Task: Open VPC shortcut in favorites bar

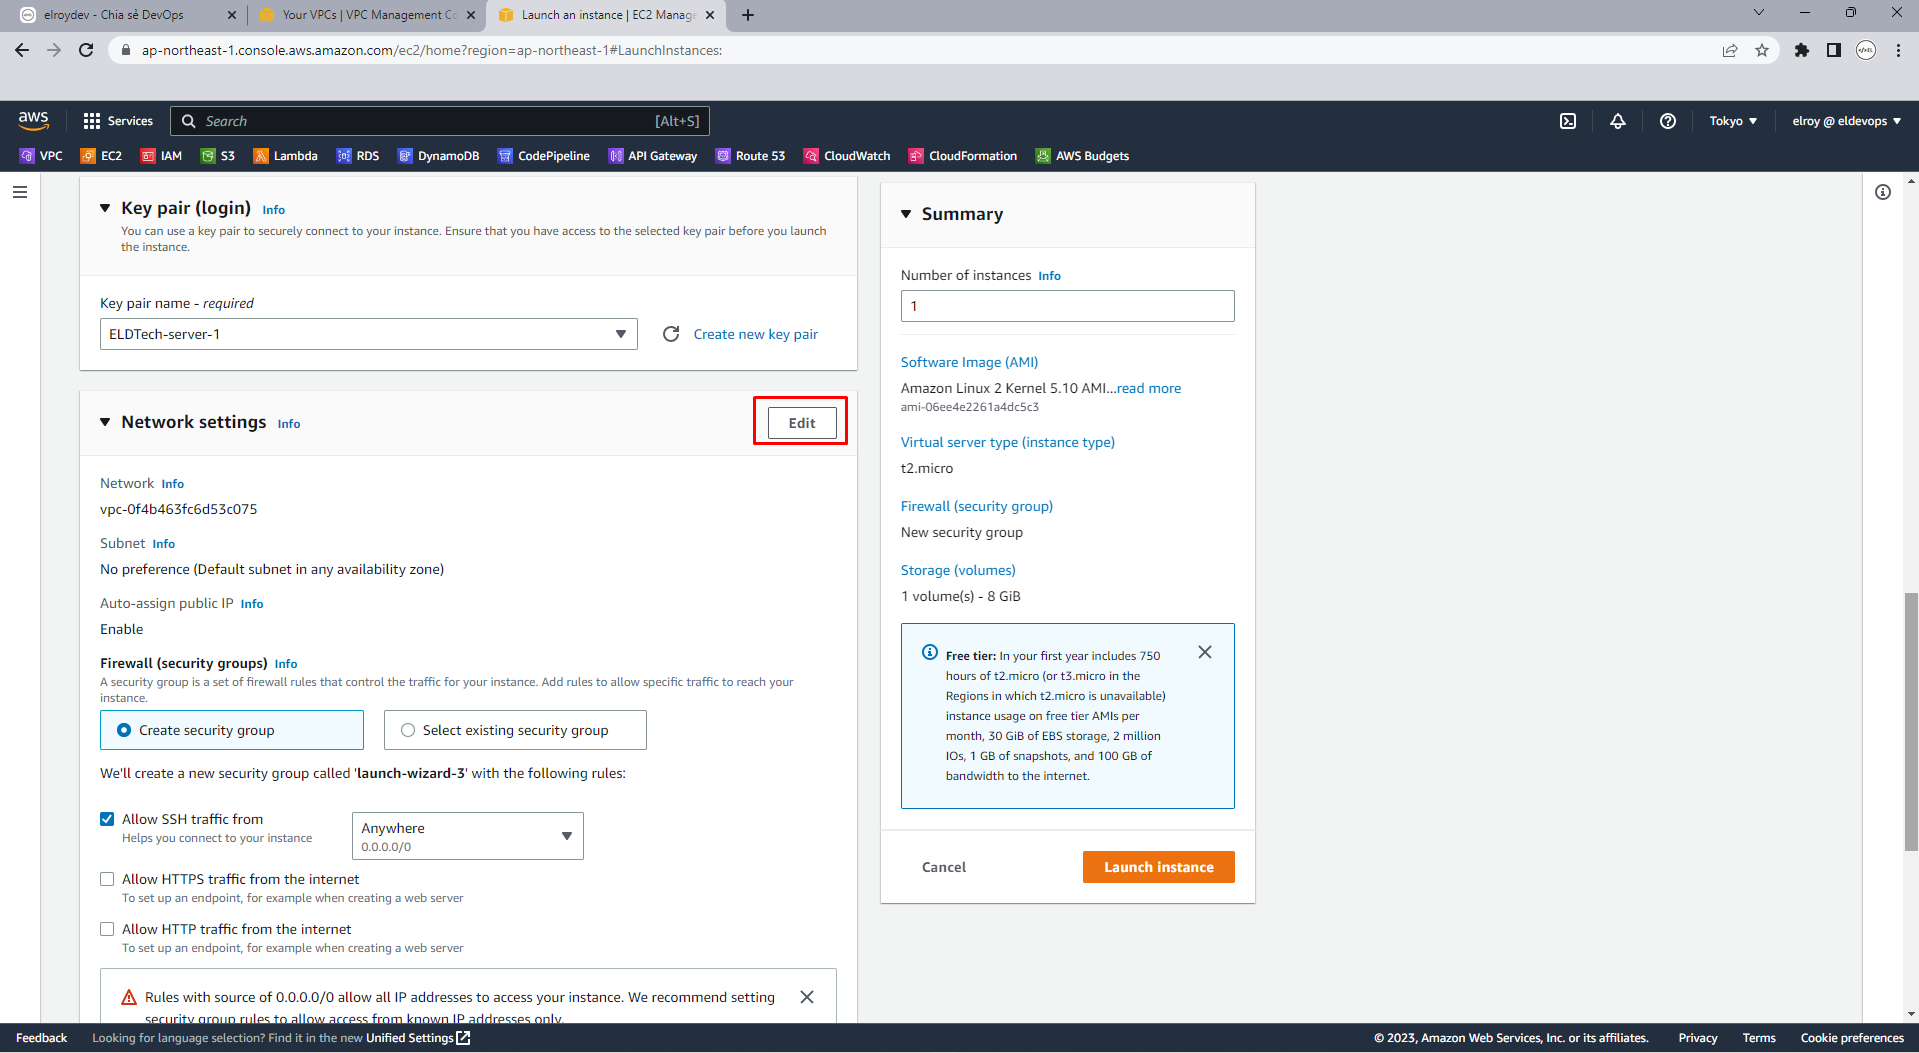Action: coord(41,156)
